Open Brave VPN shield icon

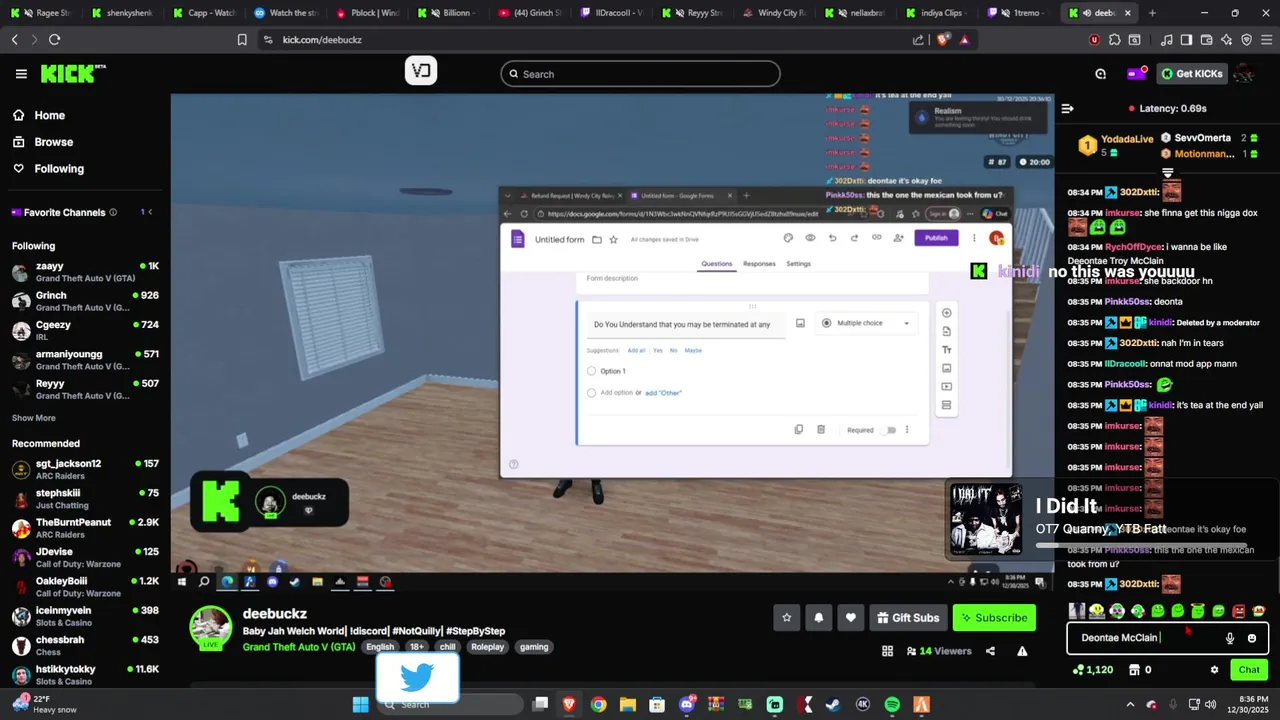[x=1246, y=40]
